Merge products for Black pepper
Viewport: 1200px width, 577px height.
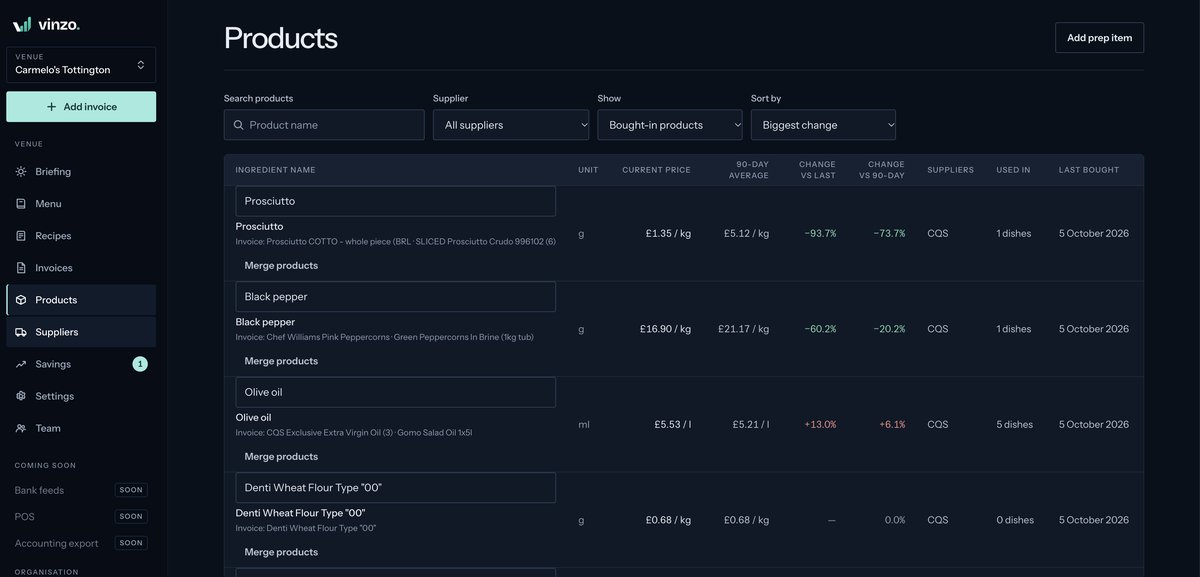click(281, 361)
